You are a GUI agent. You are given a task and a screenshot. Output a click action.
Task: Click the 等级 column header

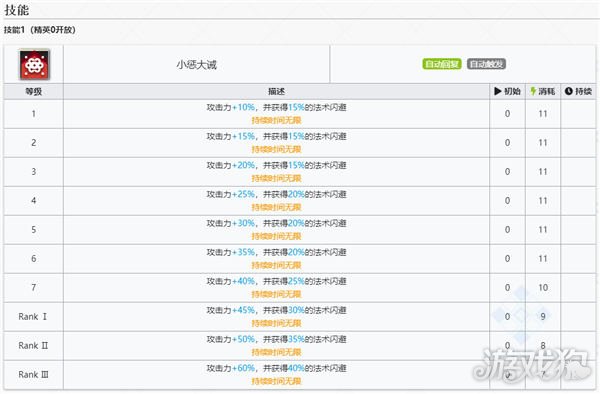[x=34, y=91]
